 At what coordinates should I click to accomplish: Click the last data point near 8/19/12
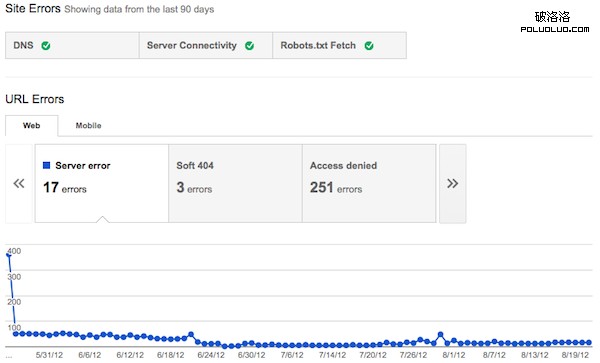pos(589,343)
